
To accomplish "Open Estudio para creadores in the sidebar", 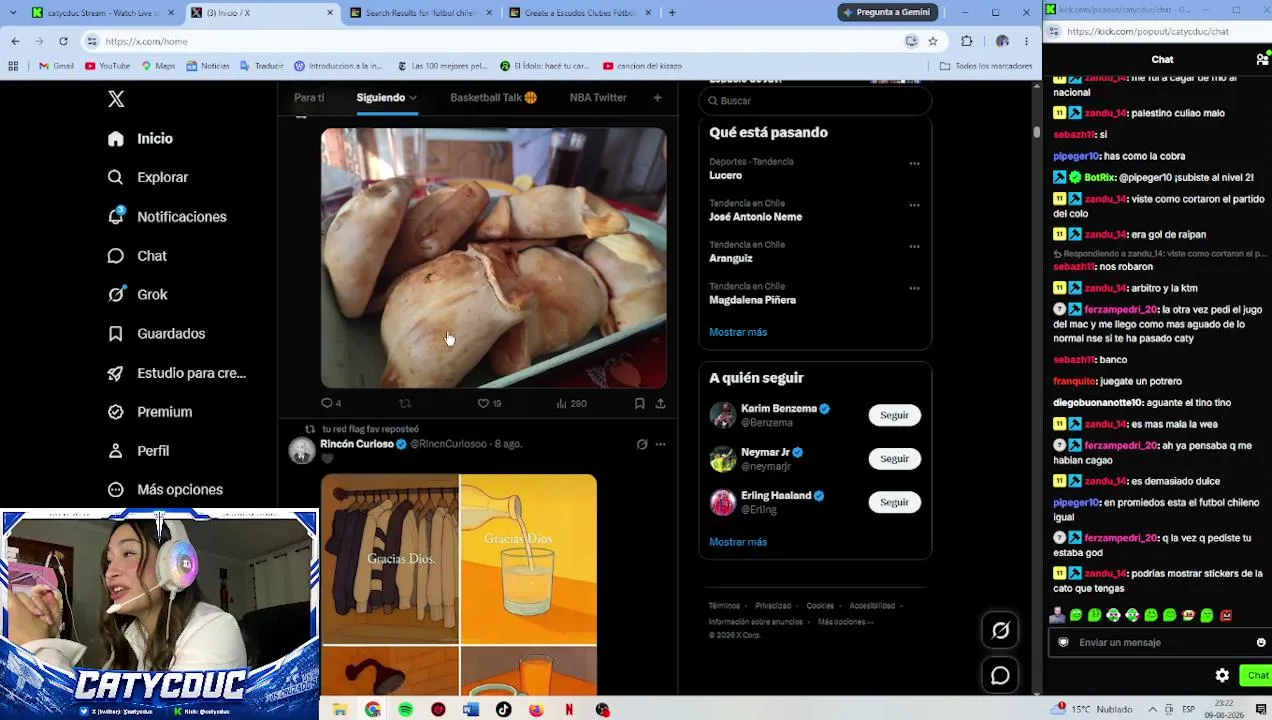I will [177, 373].
